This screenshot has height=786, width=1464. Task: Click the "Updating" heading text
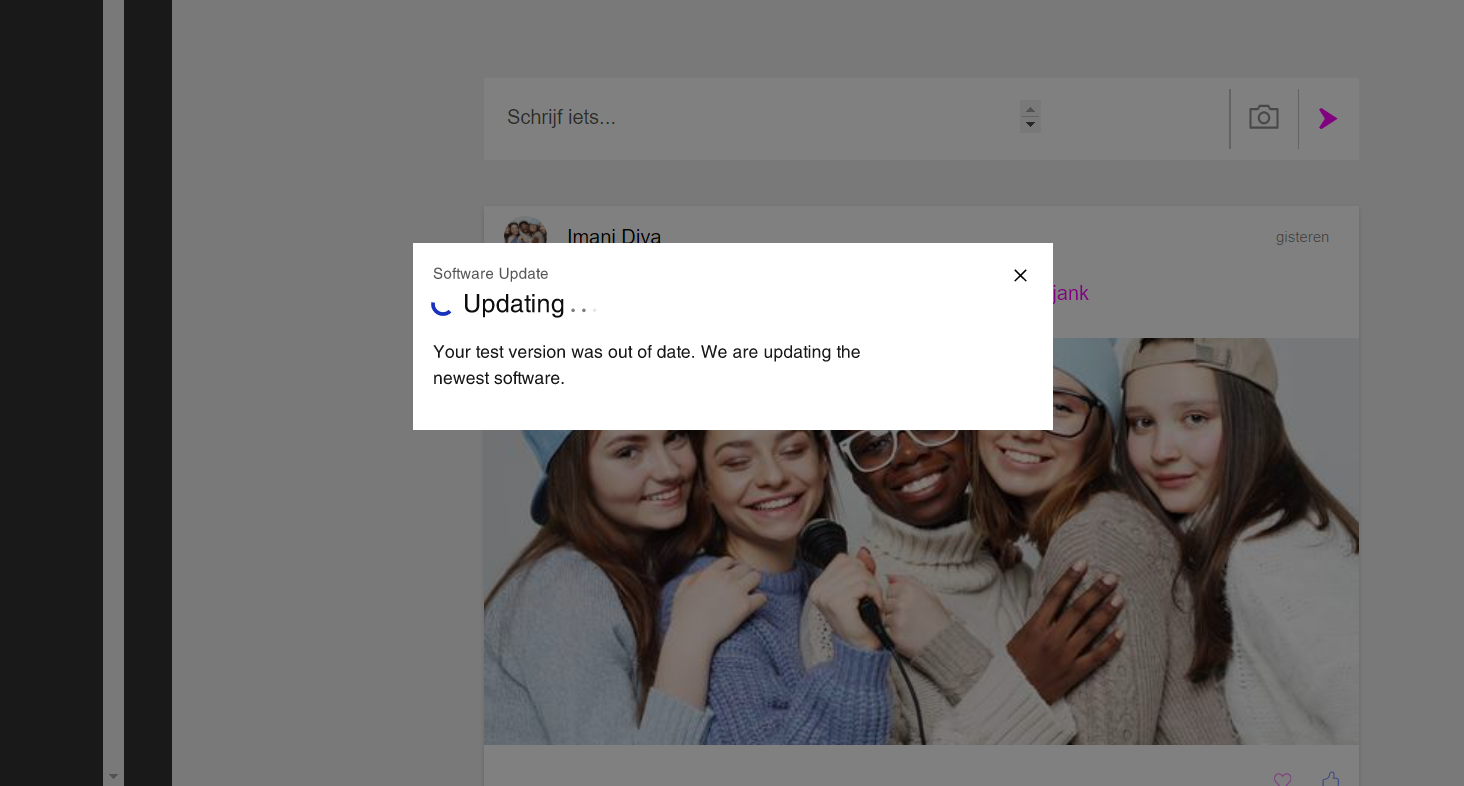point(514,304)
